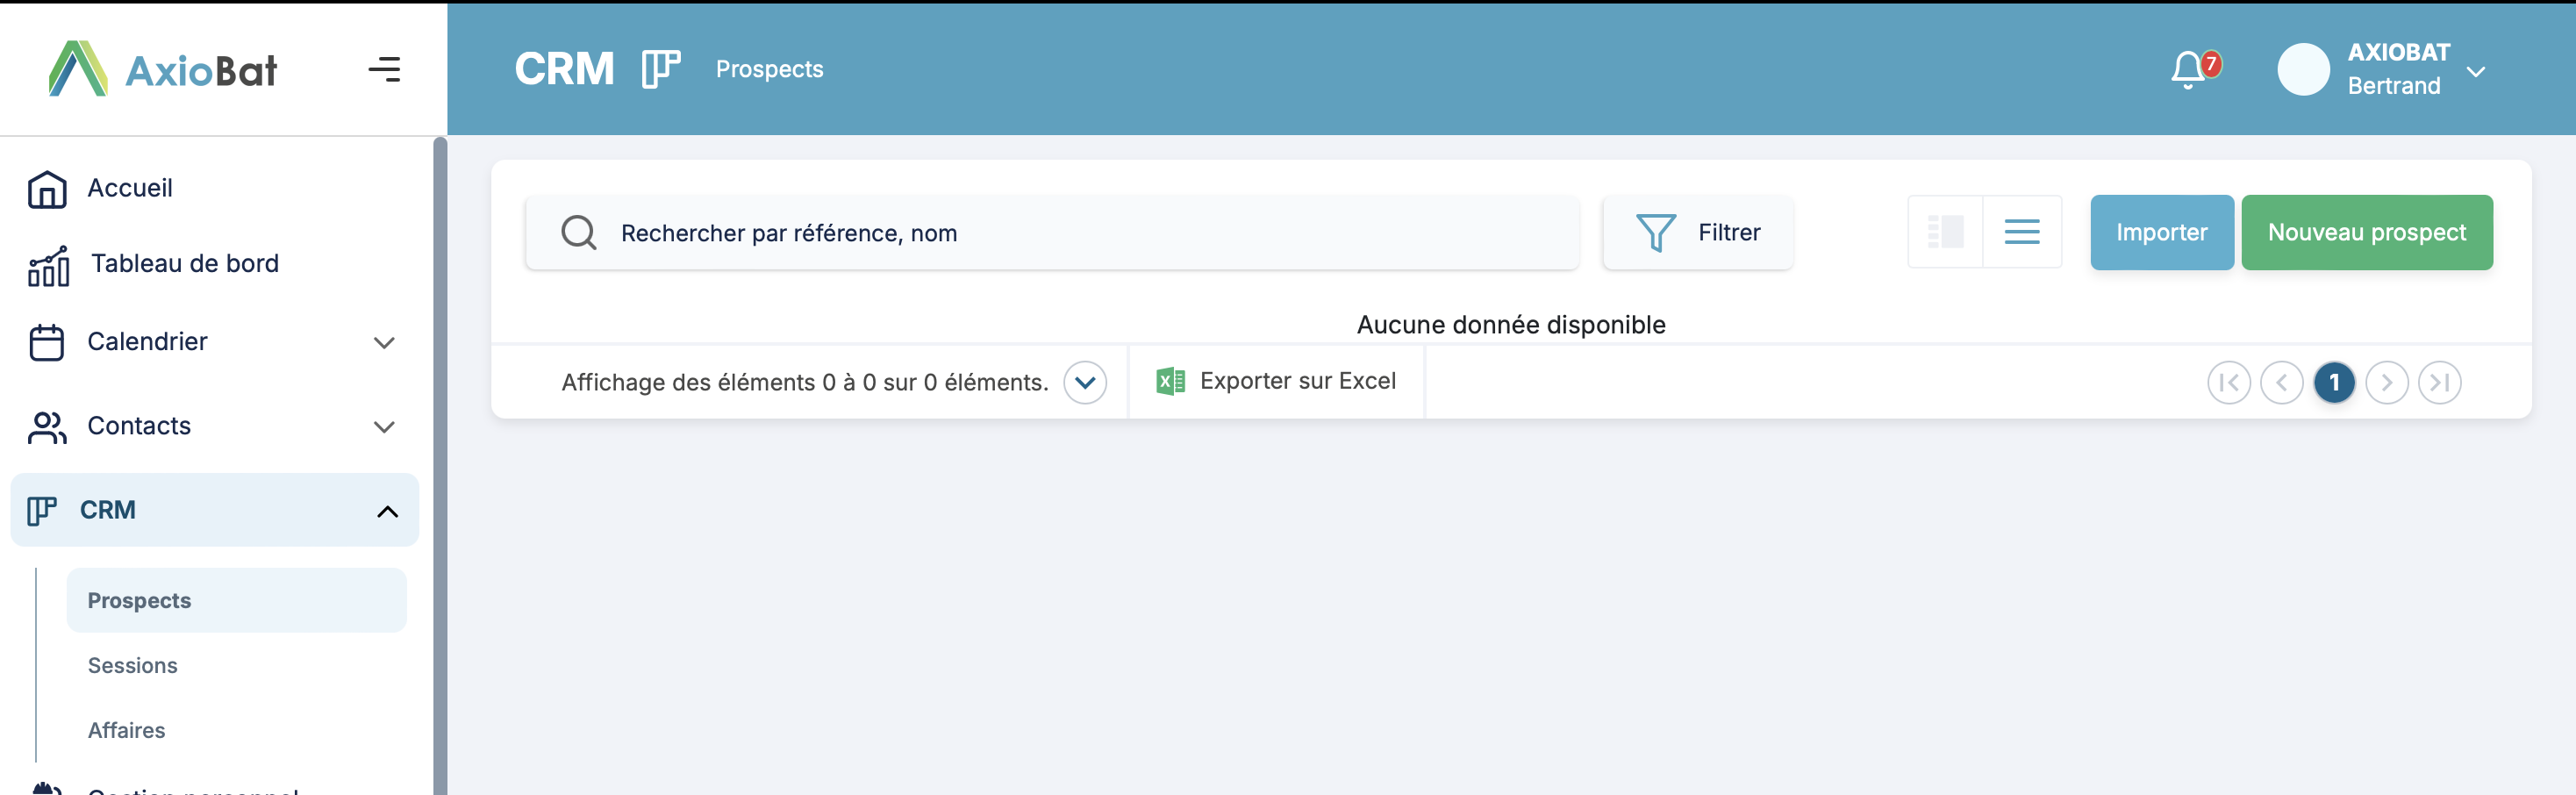The image size is (2576, 795).
Task: Open the items-per-page dropdown arrow
Action: pyautogui.click(x=1084, y=382)
